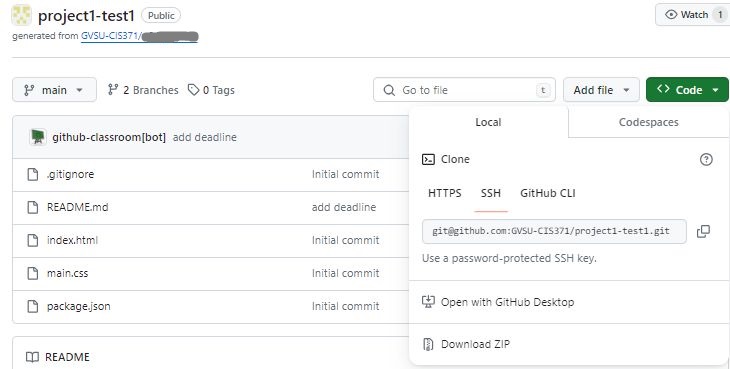Open the clone help question mark icon

click(706, 160)
